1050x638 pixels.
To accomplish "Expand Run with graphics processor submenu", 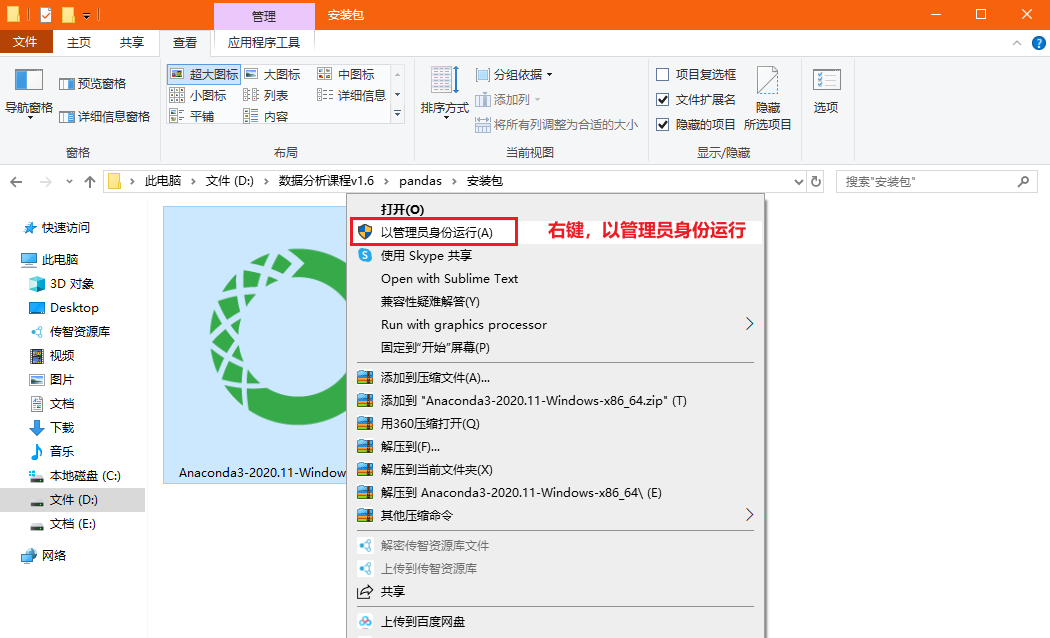I will pos(749,325).
